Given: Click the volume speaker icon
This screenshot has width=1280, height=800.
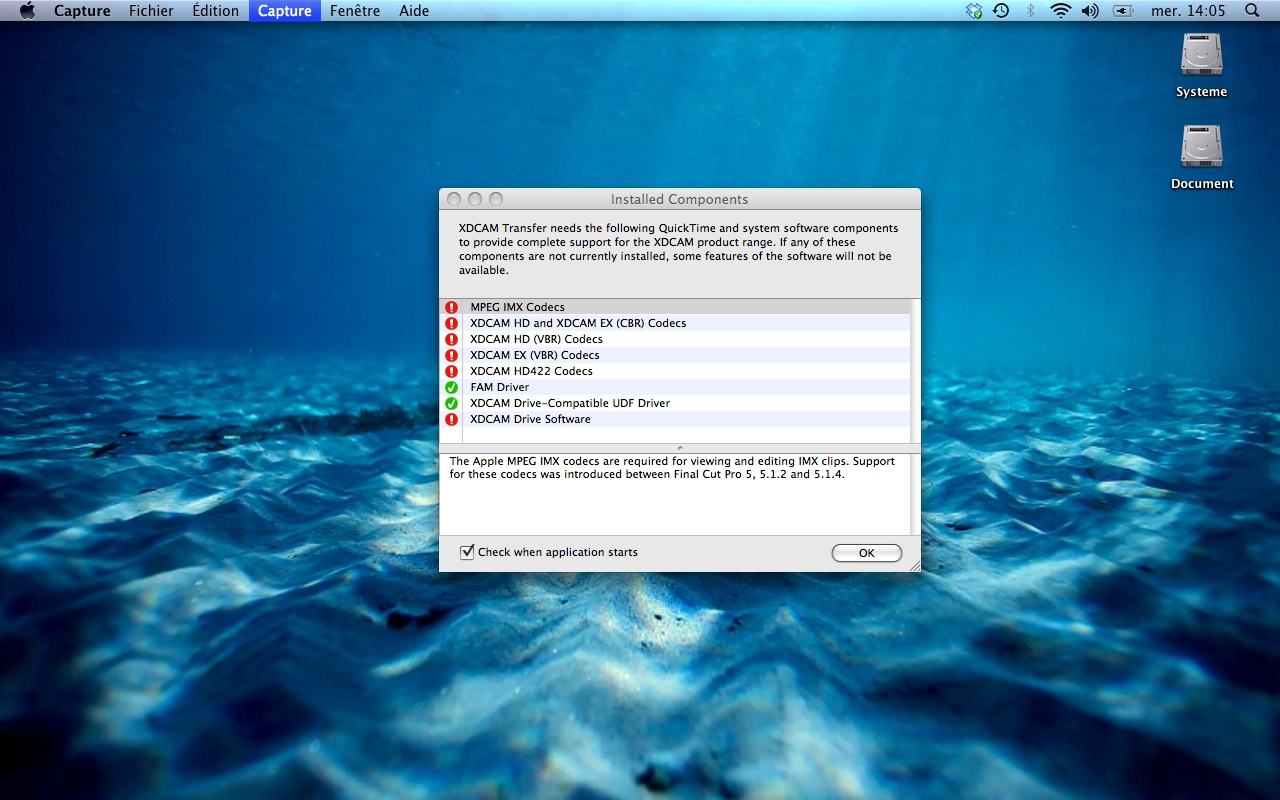Looking at the screenshot, I should click(x=1090, y=11).
